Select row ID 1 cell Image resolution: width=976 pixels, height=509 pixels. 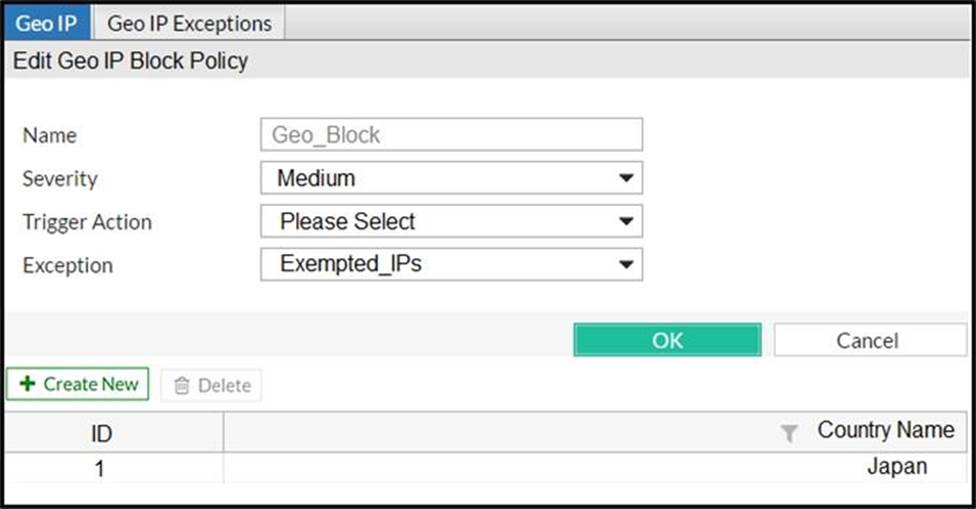pyautogui.click(x=100, y=467)
